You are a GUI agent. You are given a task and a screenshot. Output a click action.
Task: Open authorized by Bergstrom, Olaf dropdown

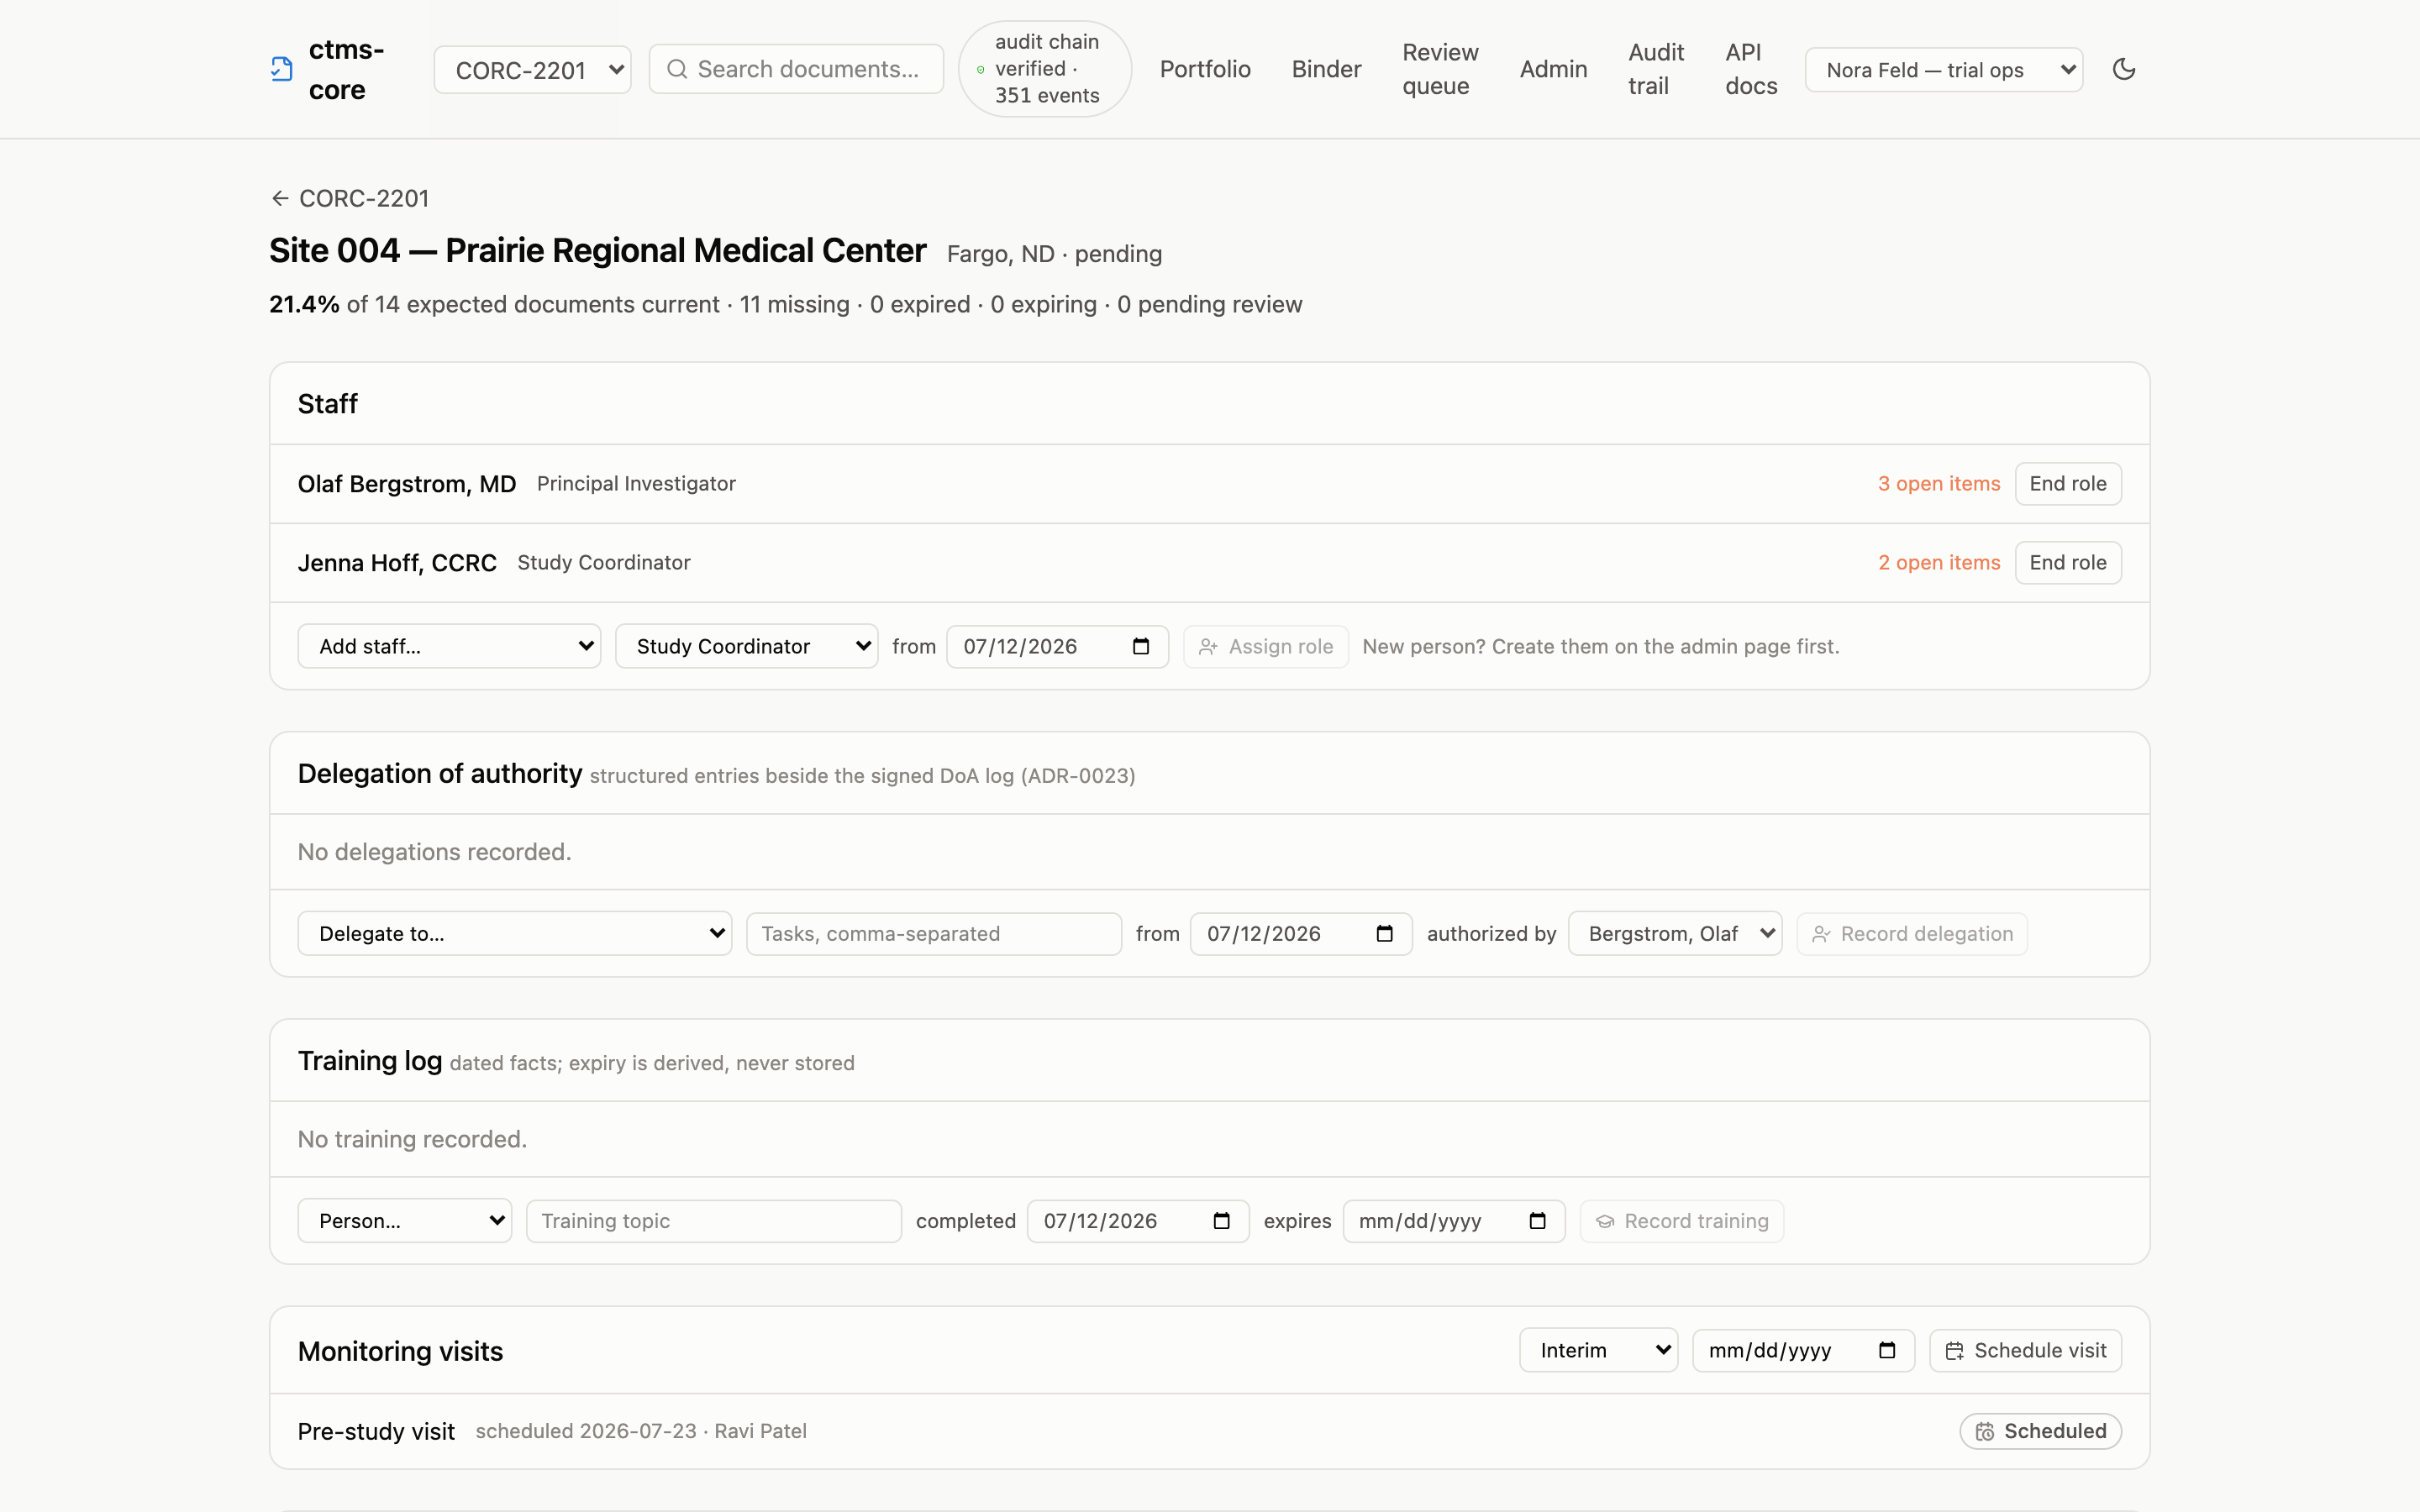pos(1675,933)
